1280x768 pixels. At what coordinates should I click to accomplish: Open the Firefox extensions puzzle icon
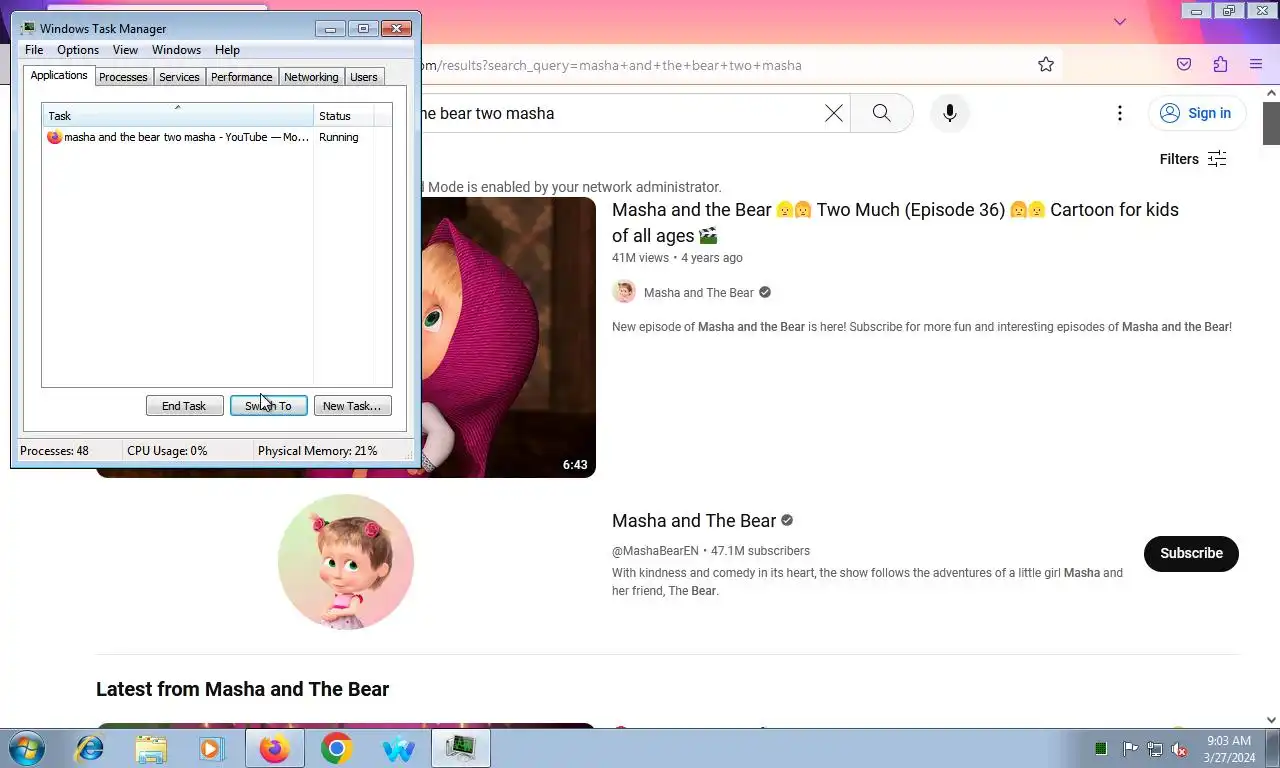point(1220,65)
